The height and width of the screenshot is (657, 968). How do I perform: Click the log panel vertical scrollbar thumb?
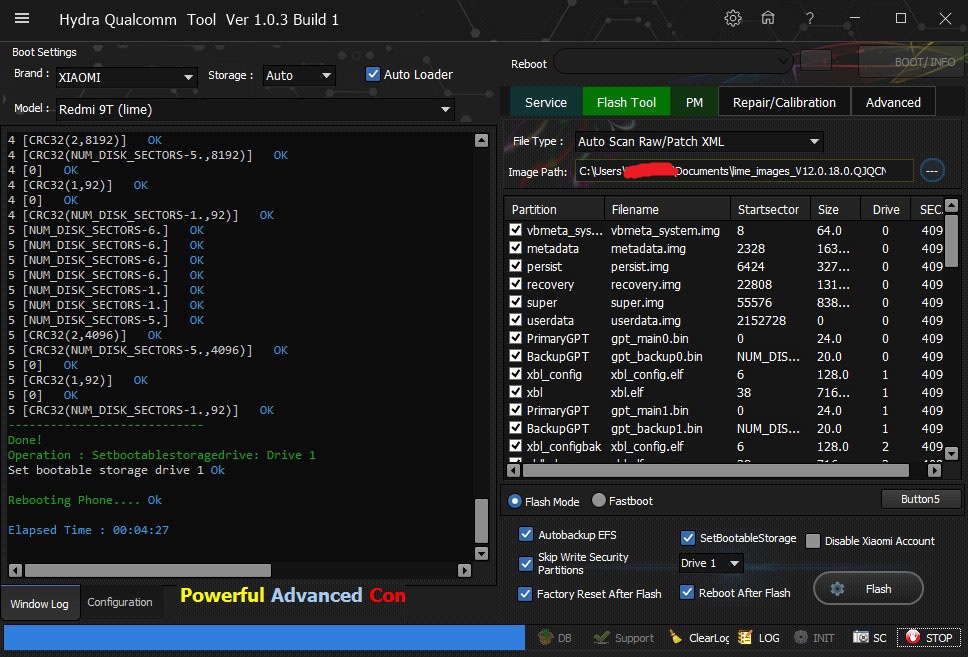coord(482,521)
